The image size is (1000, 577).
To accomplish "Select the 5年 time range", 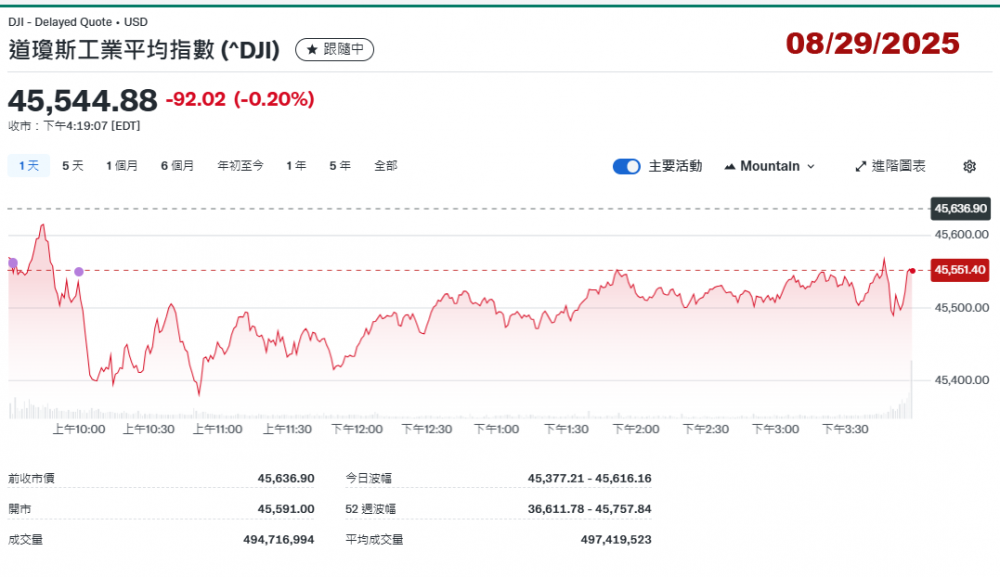I will pyautogui.click(x=340, y=166).
